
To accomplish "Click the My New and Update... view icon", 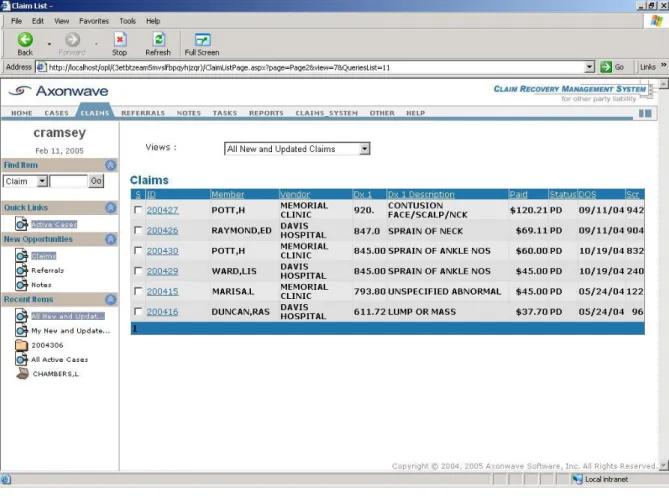I will pyautogui.click(x=21, y=331).
